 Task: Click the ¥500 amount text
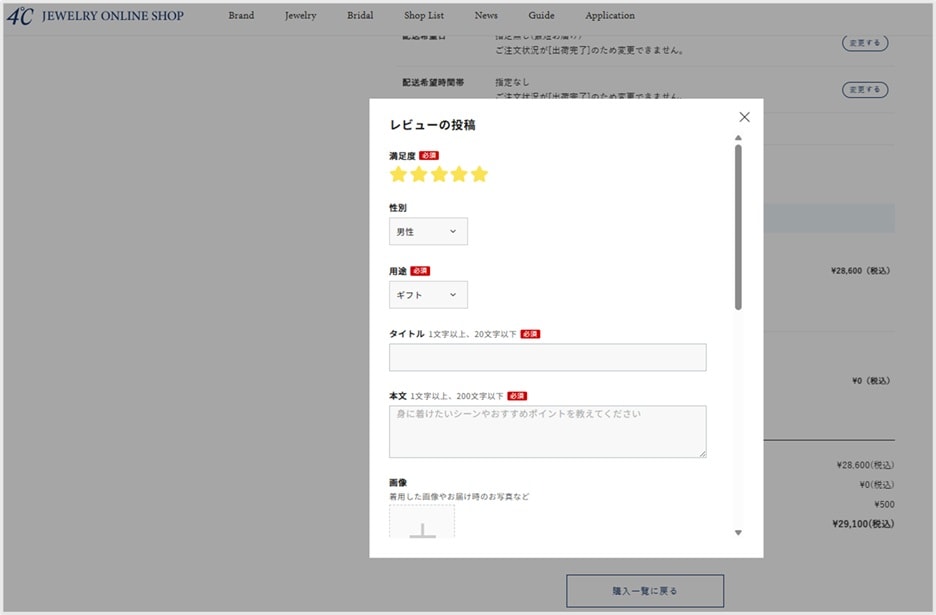point(884,505)
